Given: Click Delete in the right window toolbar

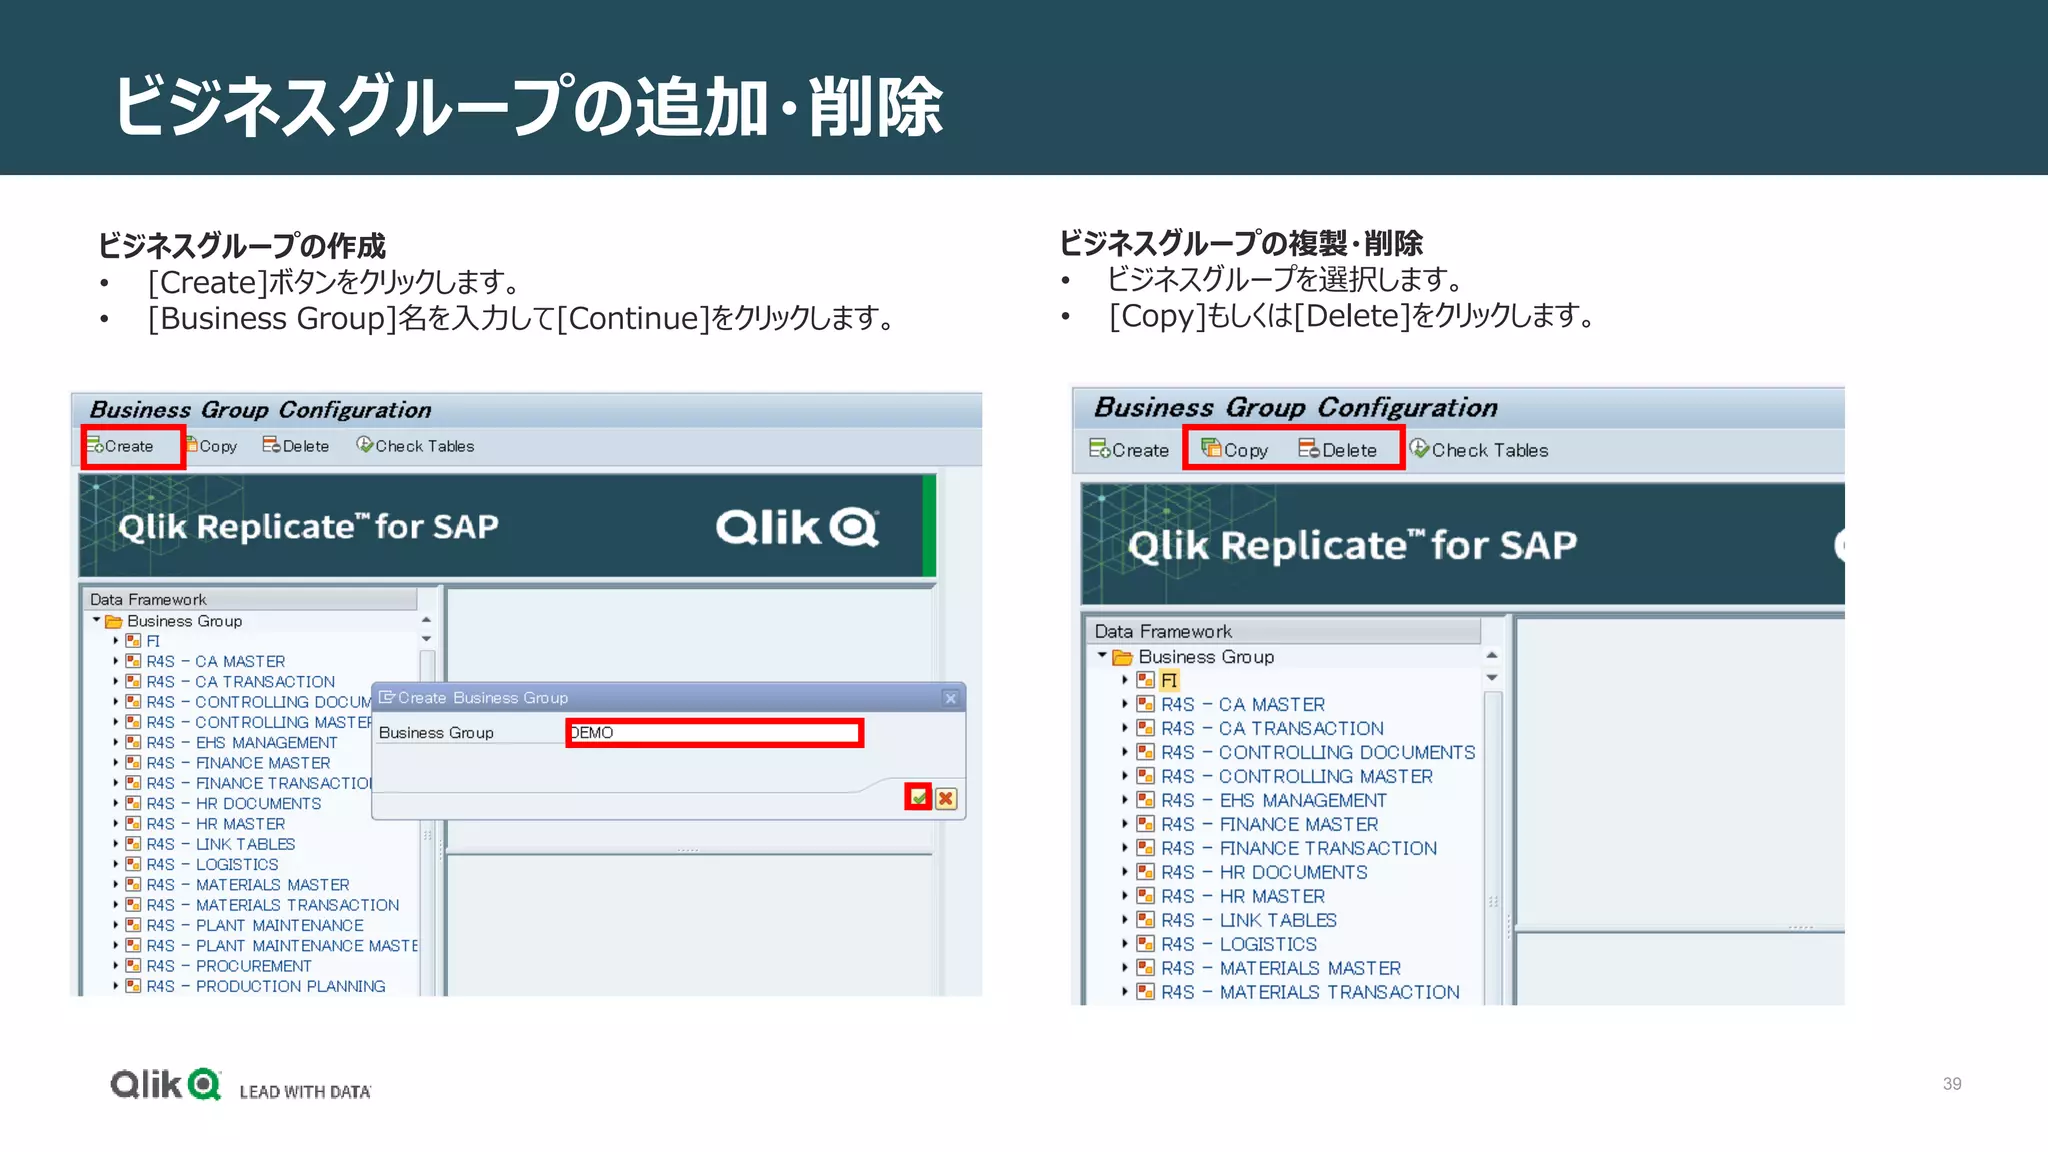Looking at the screenshot, I should click(x=1338, y=450).
